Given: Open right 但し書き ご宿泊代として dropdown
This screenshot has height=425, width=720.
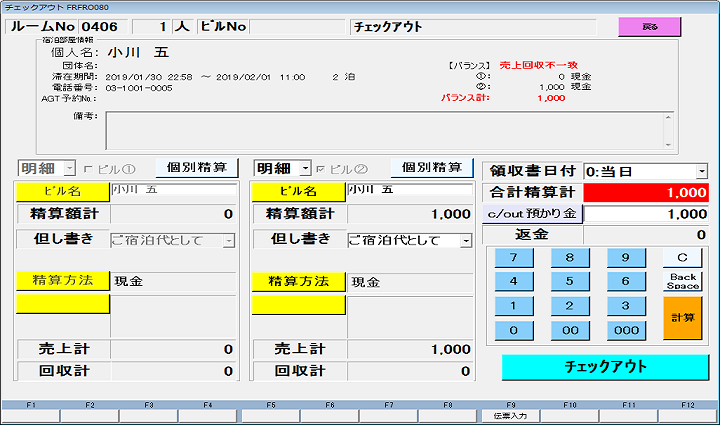Looking at the screenshot, I should click(466, 240).
